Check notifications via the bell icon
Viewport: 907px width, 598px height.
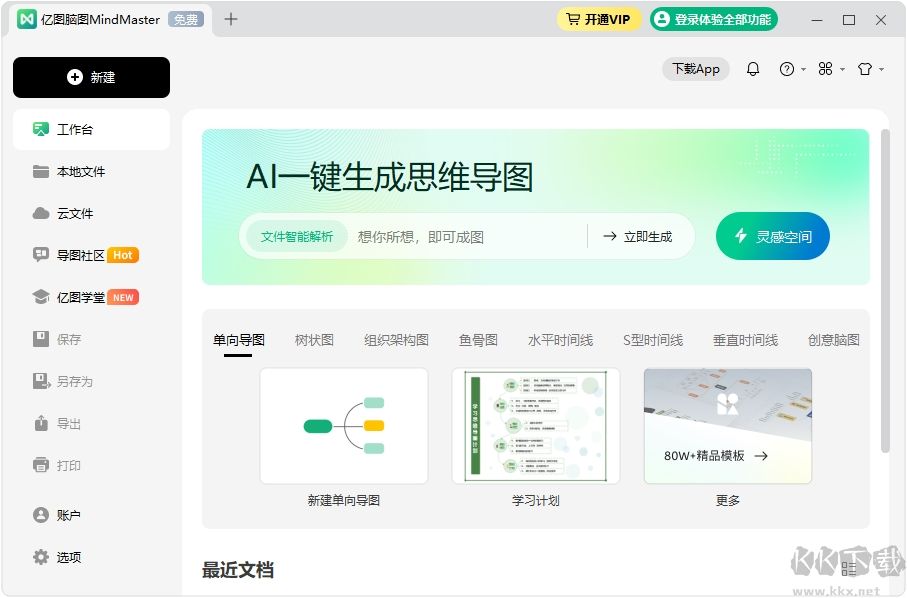click(753, 69)
